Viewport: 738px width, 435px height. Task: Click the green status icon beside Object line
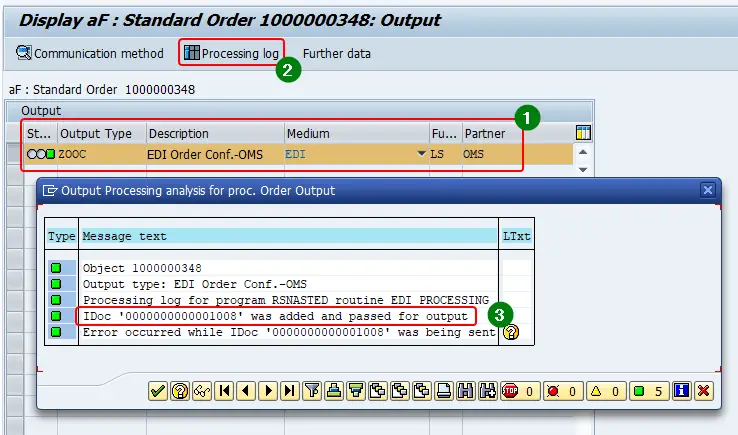[x=56, y=268]
